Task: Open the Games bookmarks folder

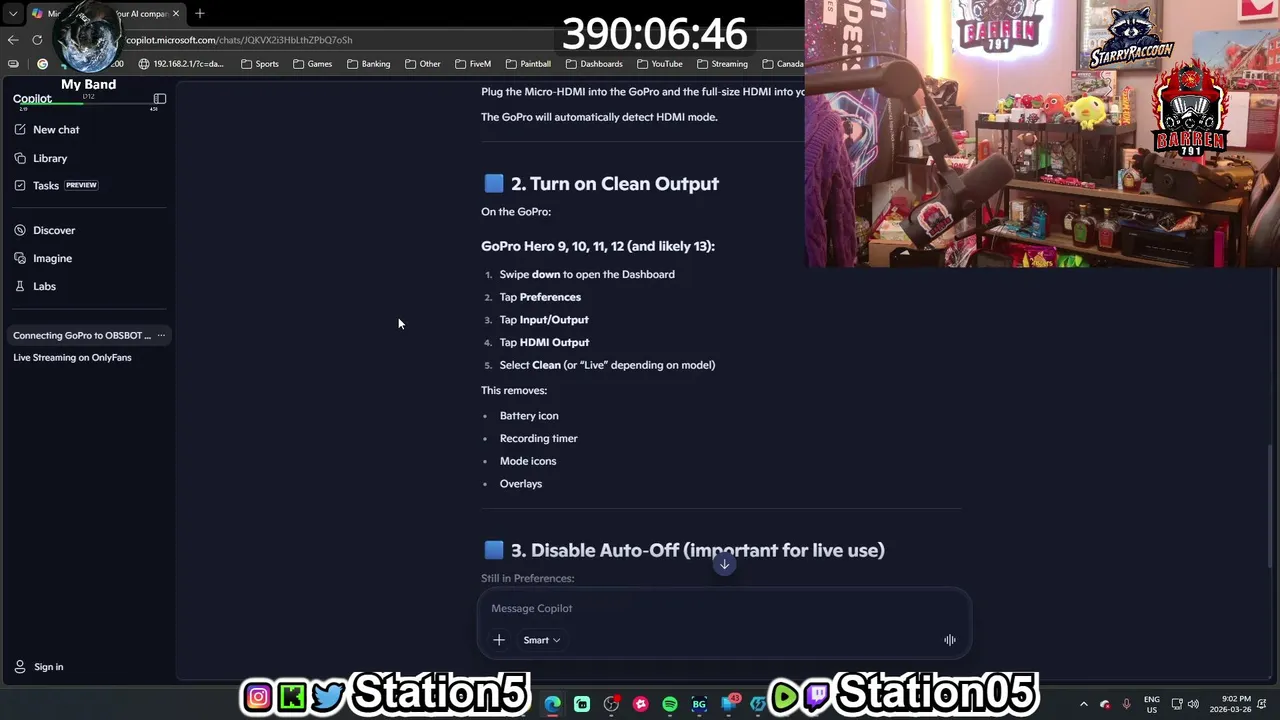Action: (313, 64)
